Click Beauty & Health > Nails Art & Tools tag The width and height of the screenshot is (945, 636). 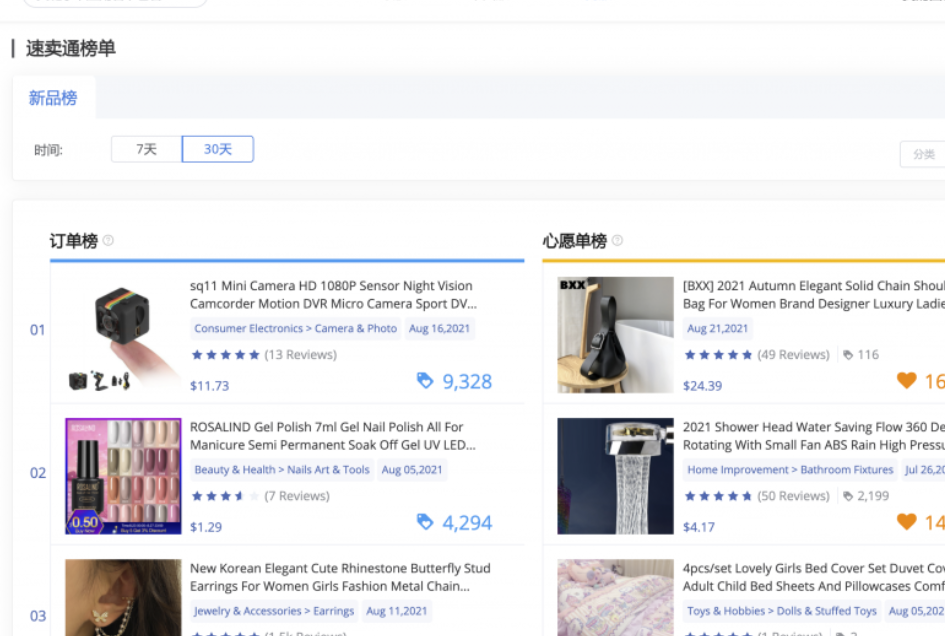[281, 470]
